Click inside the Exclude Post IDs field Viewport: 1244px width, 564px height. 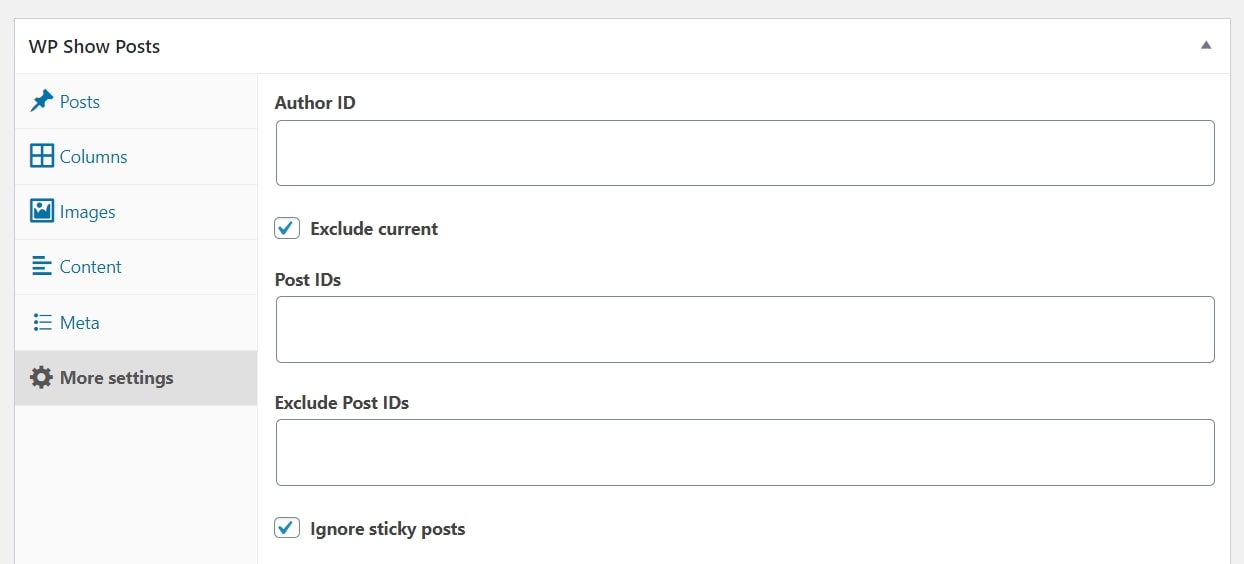tap(744, 452)
